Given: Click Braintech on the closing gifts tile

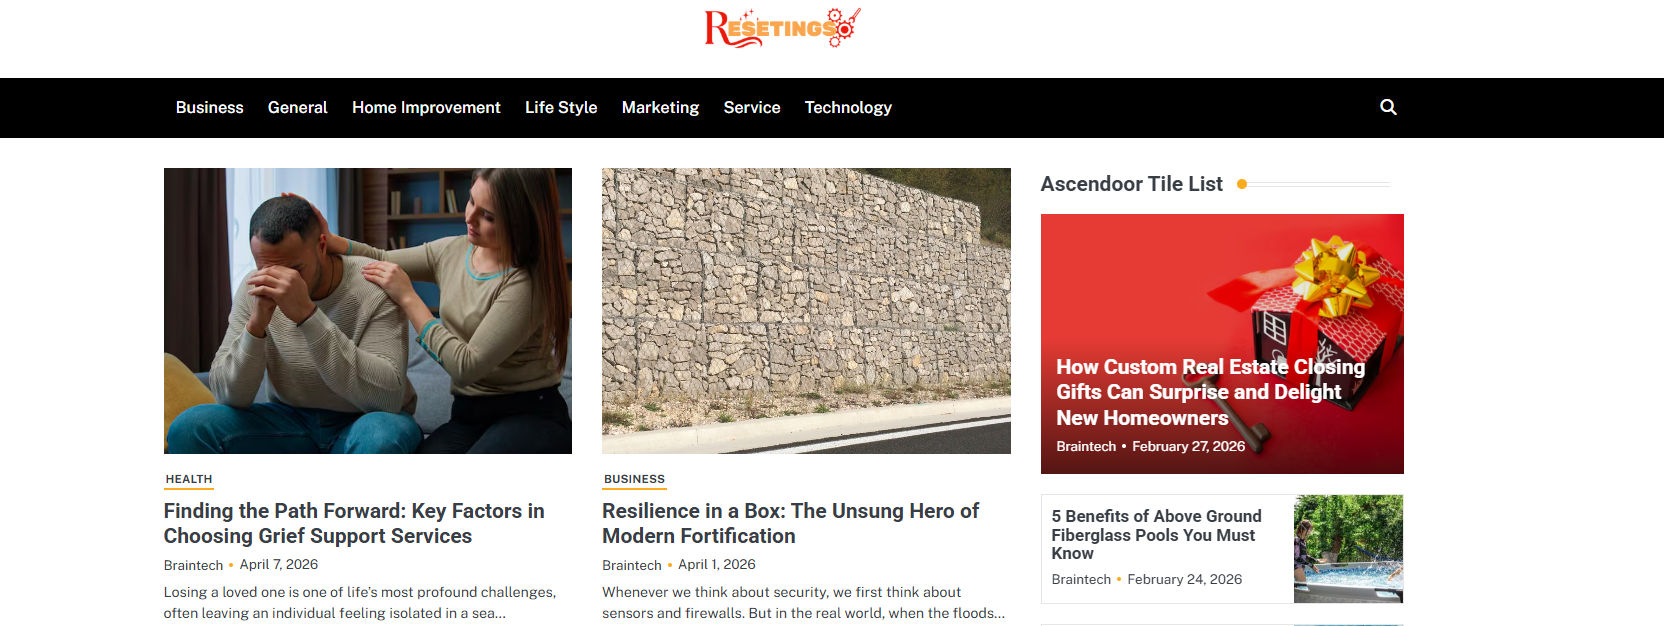Looking at the screenshot, I should 1086,446.
